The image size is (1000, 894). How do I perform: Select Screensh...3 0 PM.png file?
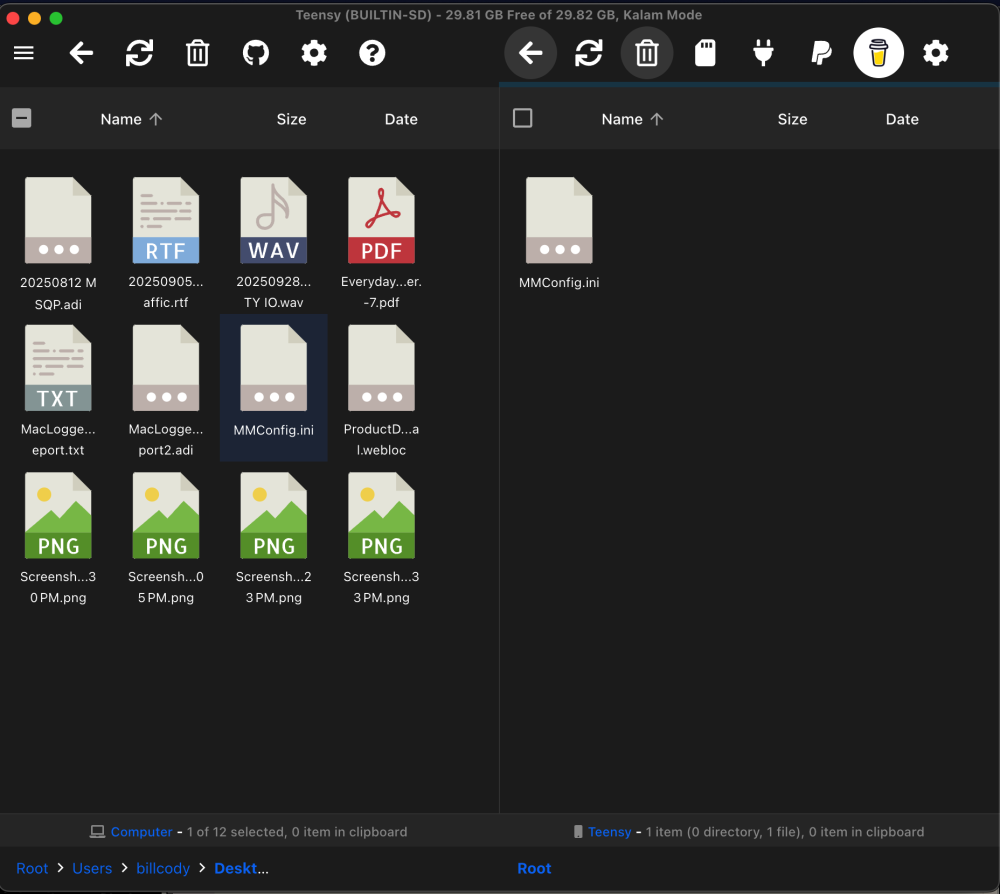58,538
